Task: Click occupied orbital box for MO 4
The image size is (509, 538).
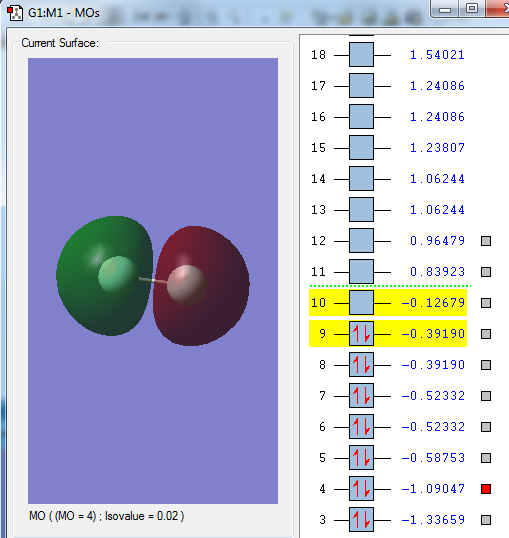Action: click(x=361, y=489)
